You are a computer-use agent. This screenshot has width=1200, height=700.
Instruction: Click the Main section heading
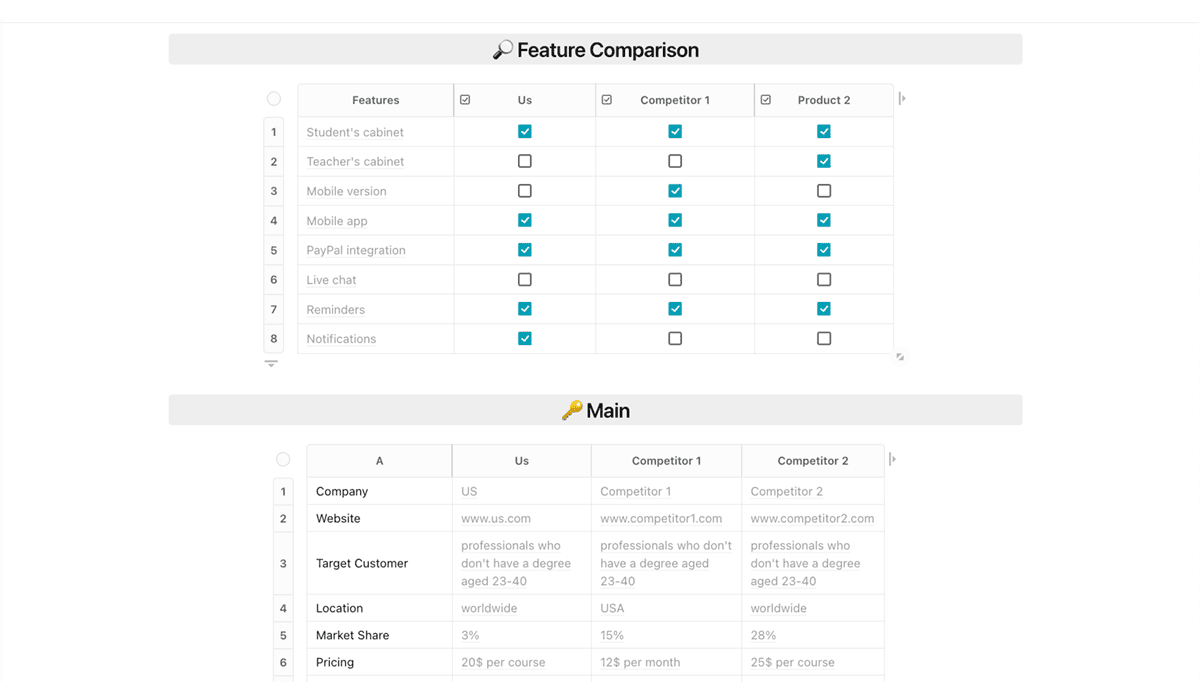click(596, 410)
